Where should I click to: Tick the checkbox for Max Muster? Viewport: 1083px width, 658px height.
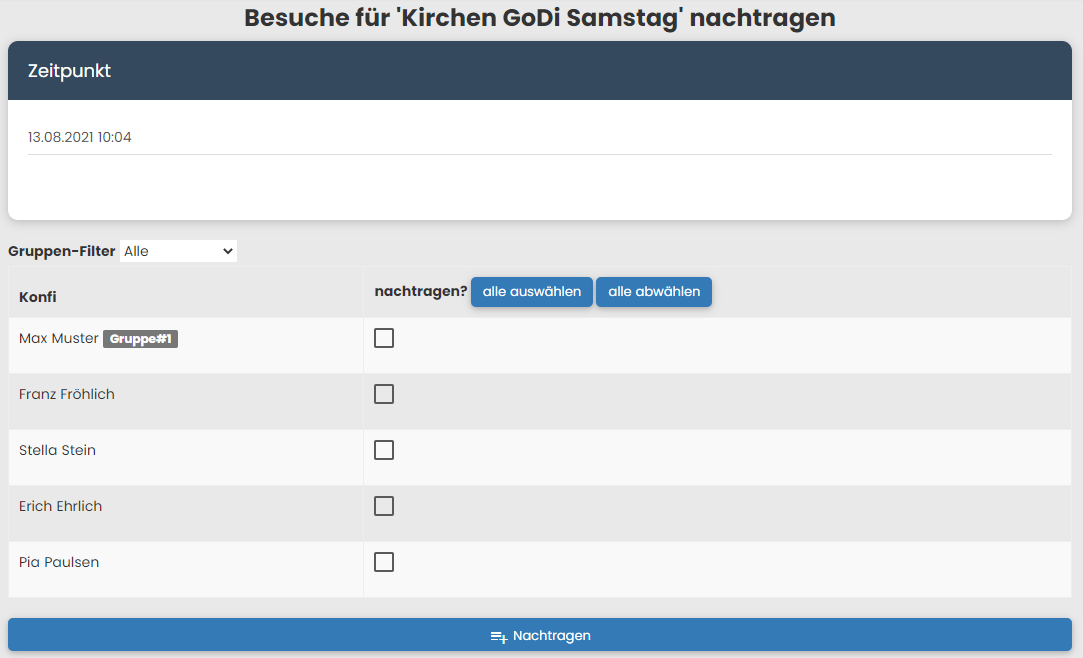[384, 338]
